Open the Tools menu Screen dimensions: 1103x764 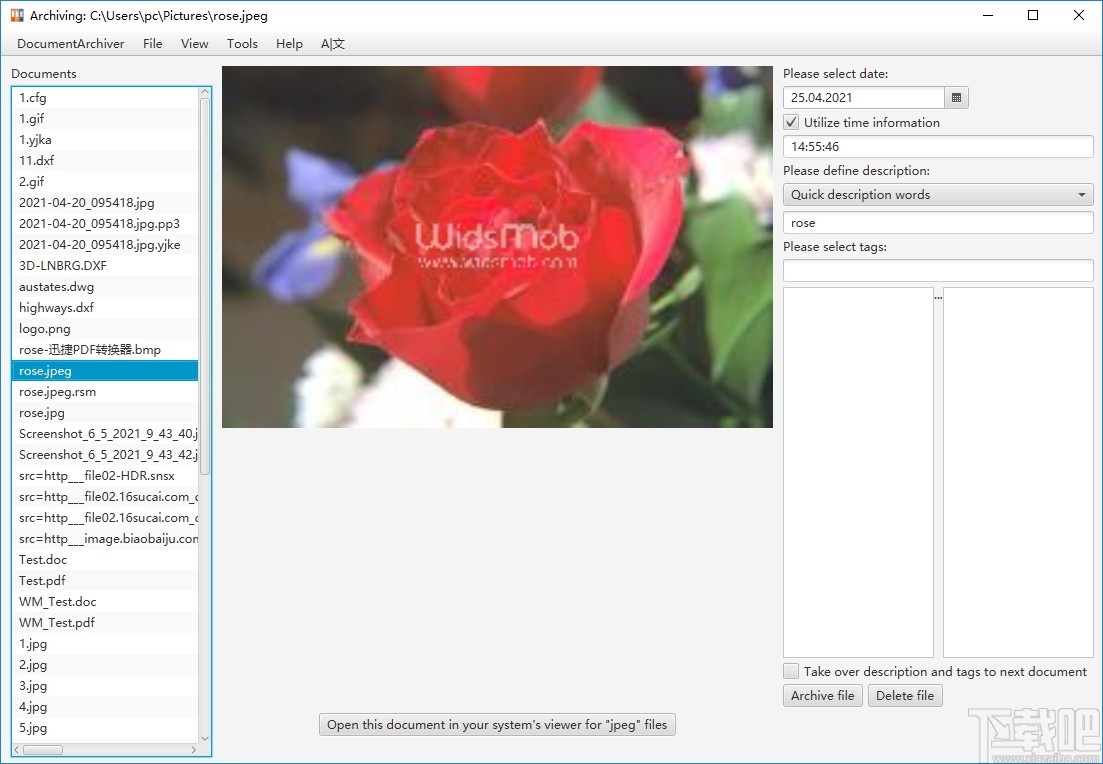pyautogui.click(x=242, y=43)
